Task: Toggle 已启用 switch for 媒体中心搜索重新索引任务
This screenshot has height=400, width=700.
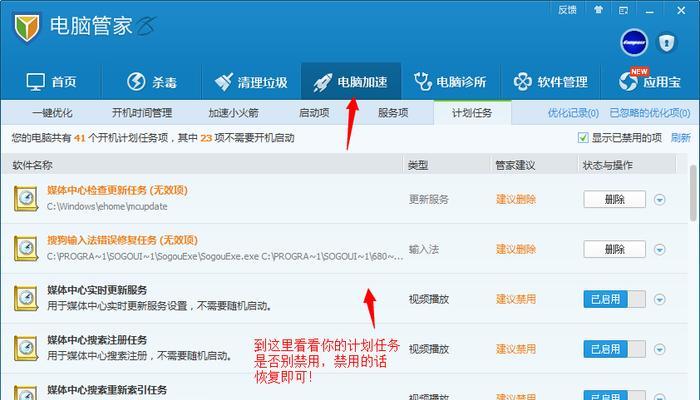Action: click(x=614, y=396)
